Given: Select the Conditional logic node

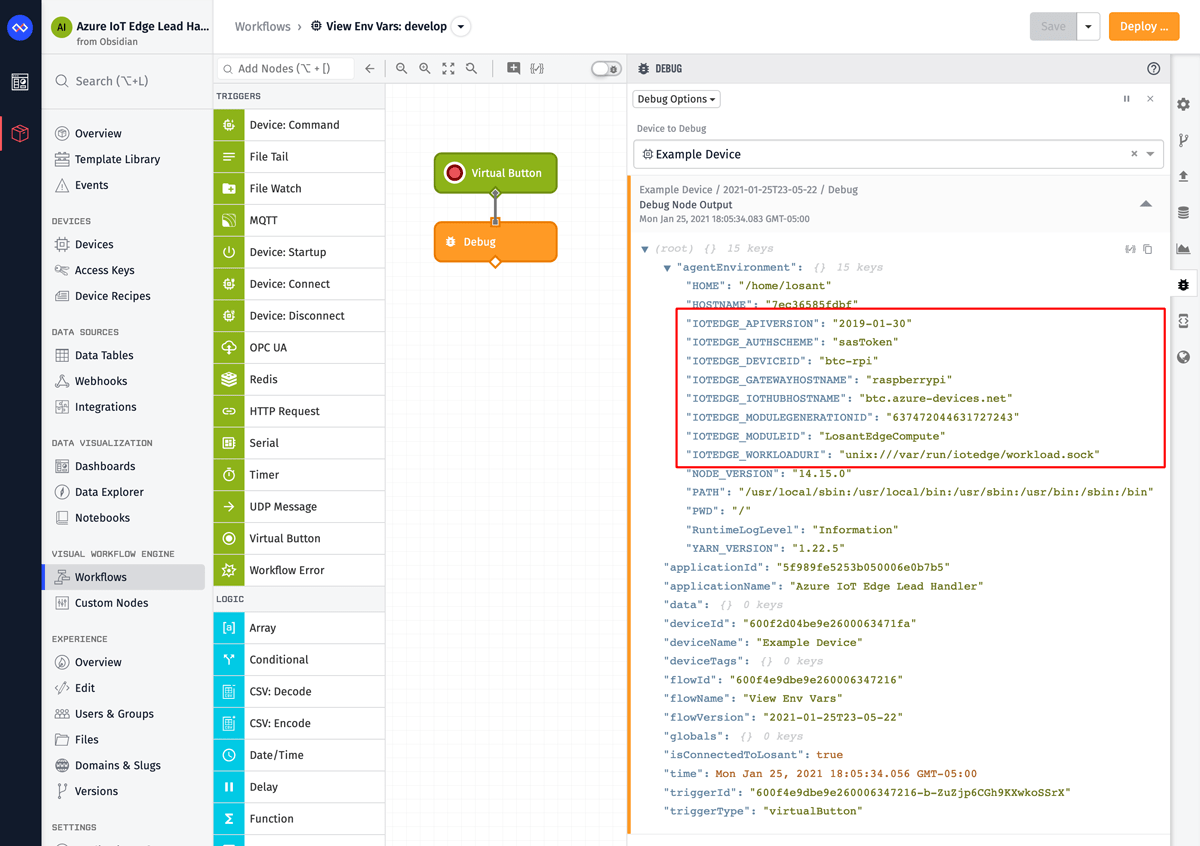Looking at the screenshot, I should 299,660.
